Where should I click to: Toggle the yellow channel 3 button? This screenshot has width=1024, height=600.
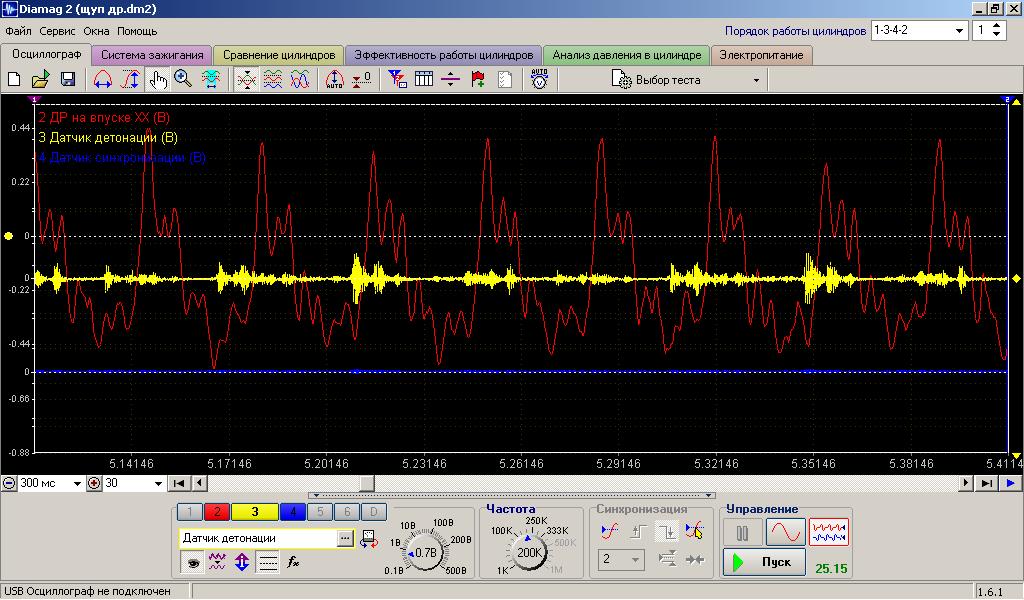pos(255,512)
